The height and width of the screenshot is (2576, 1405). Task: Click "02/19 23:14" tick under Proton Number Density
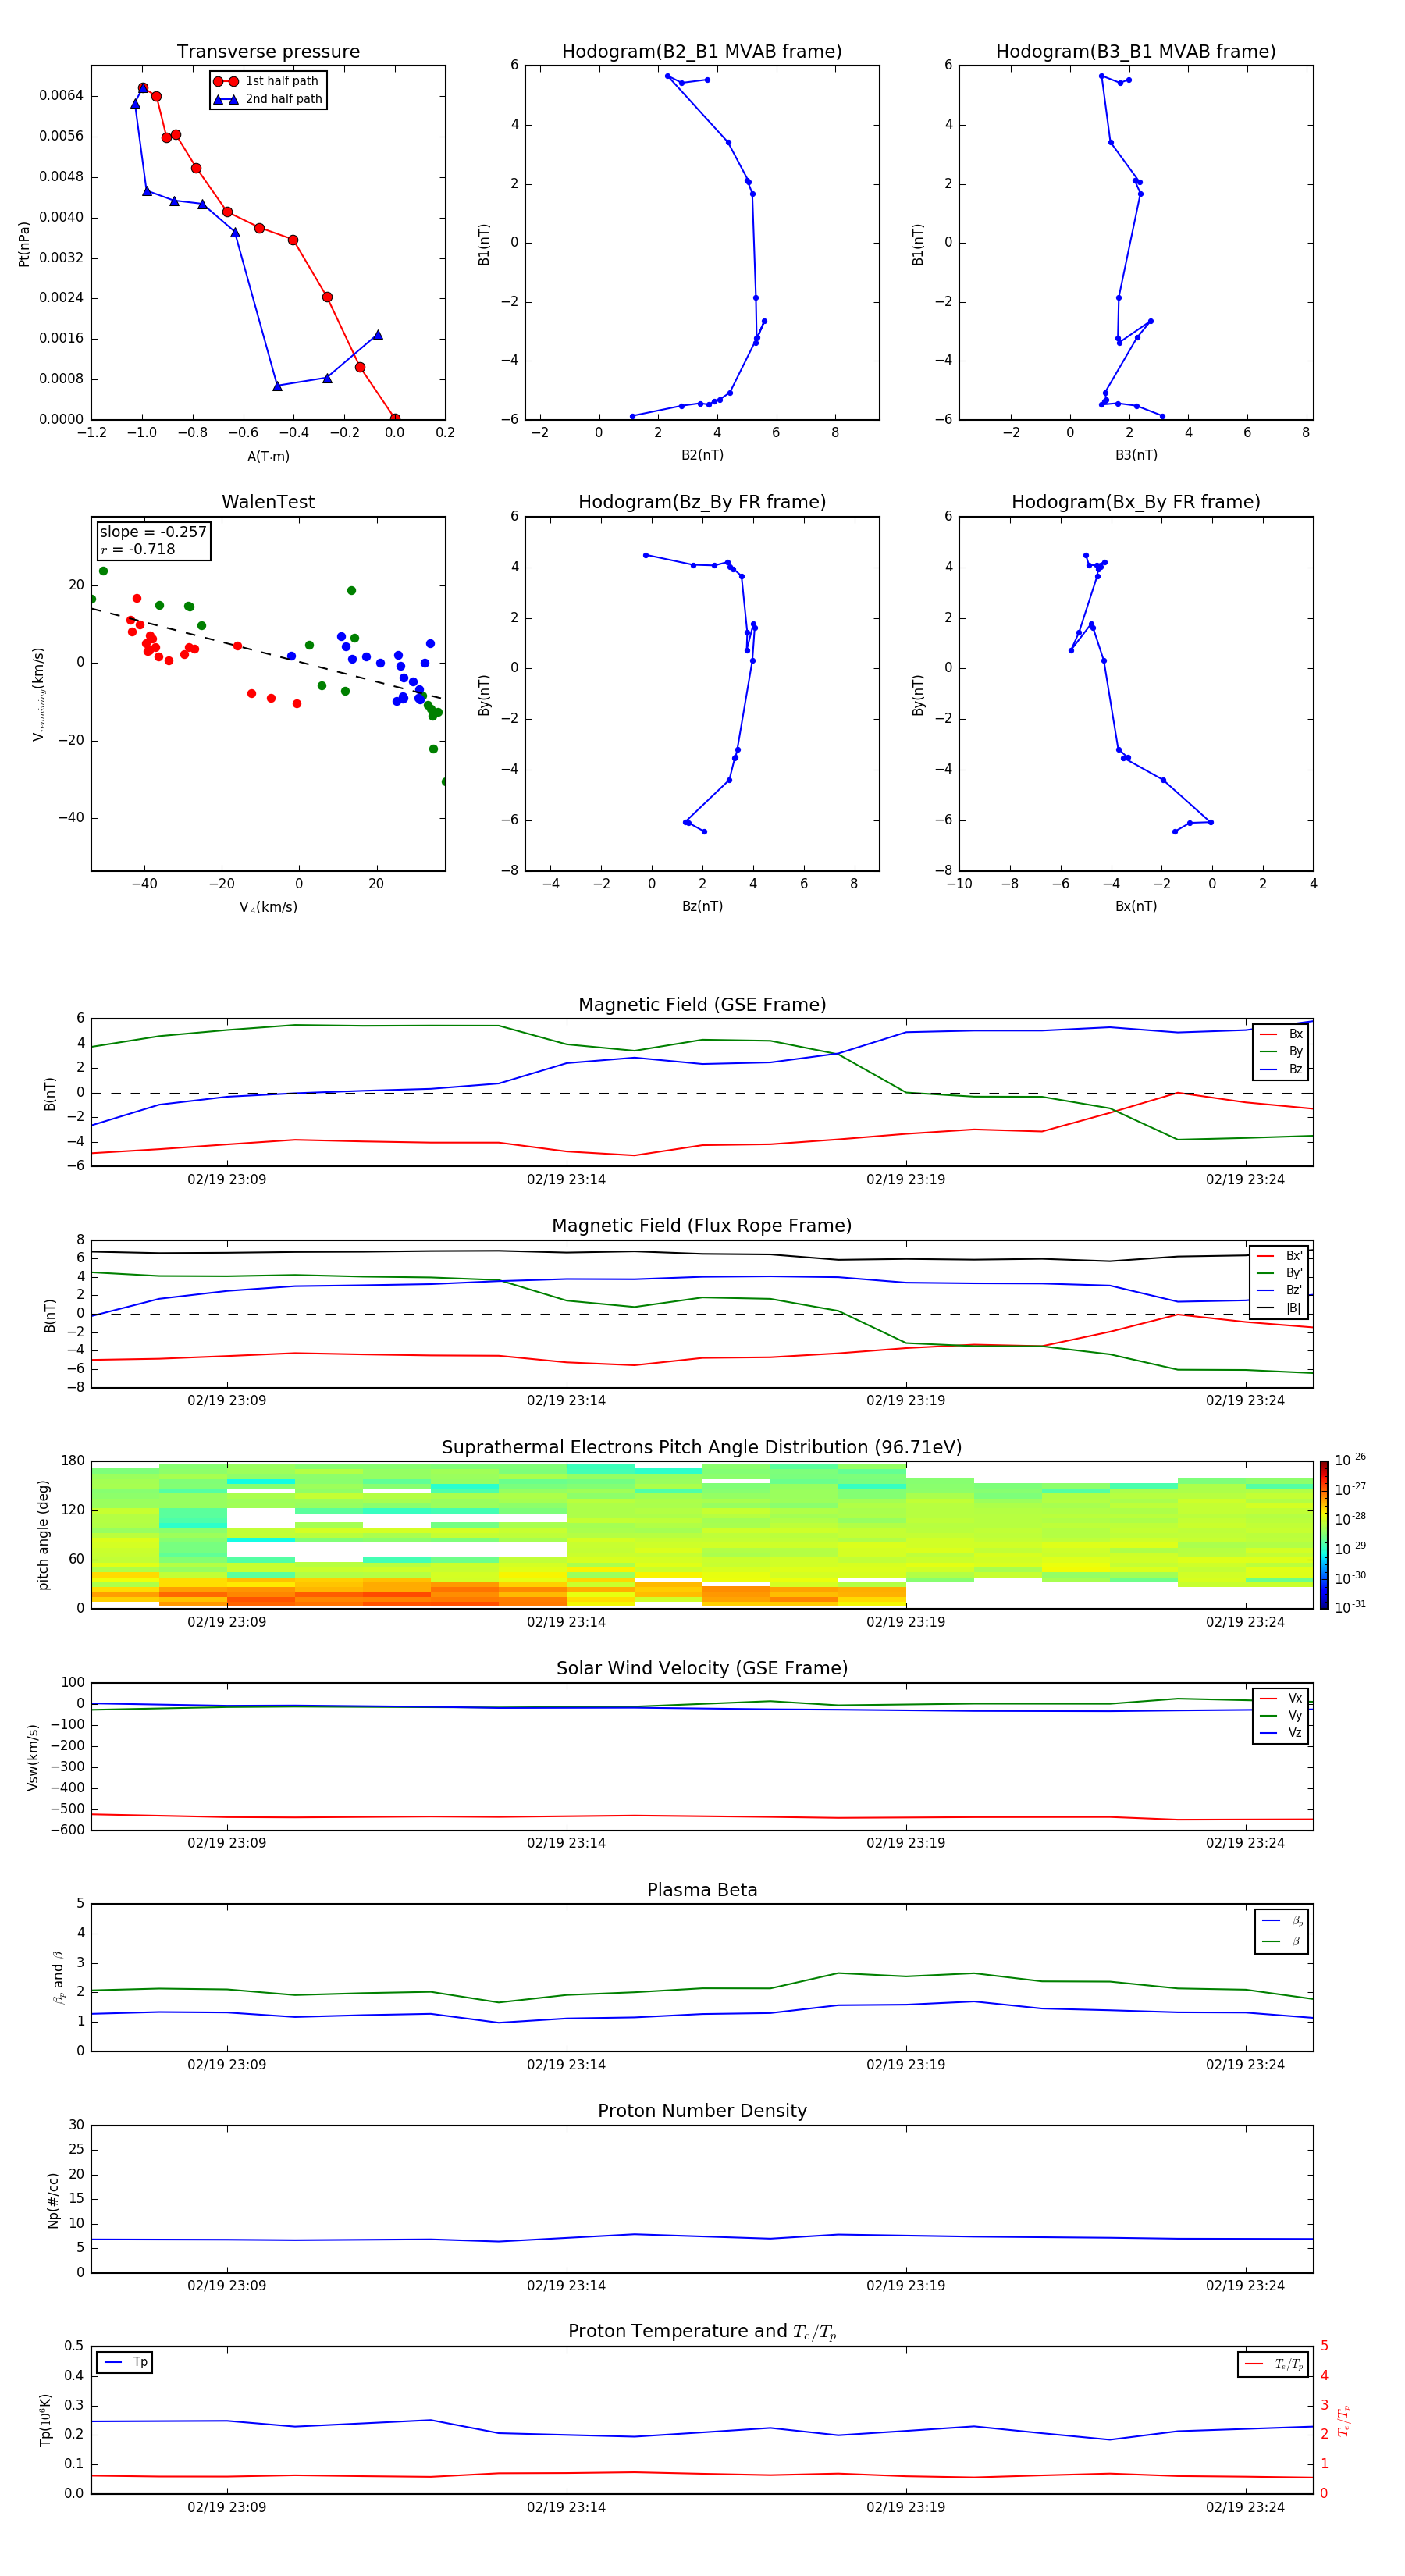click(x=566, y=2285)
